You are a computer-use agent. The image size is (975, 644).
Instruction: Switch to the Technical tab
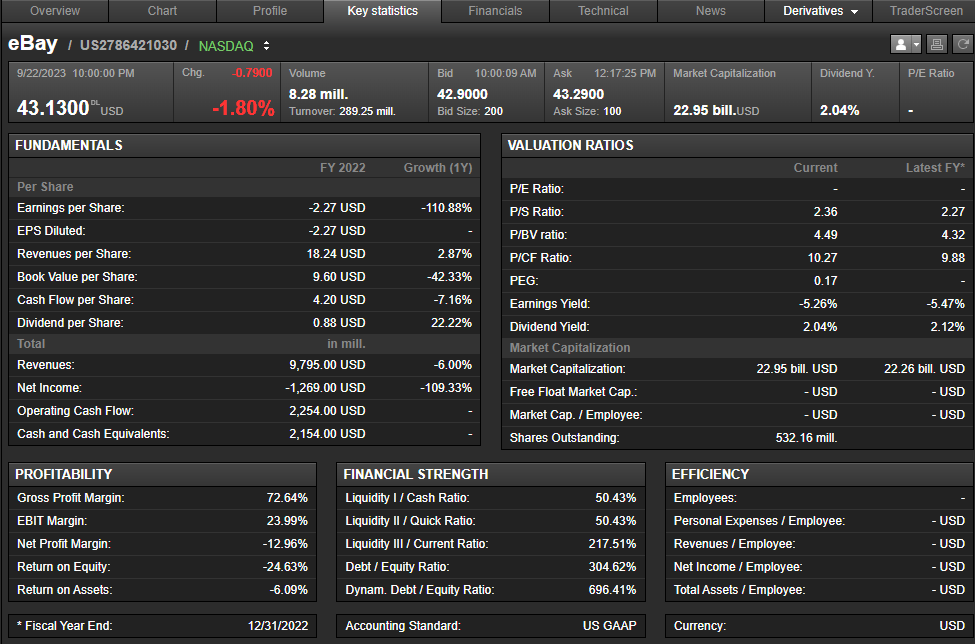[603, 11]
